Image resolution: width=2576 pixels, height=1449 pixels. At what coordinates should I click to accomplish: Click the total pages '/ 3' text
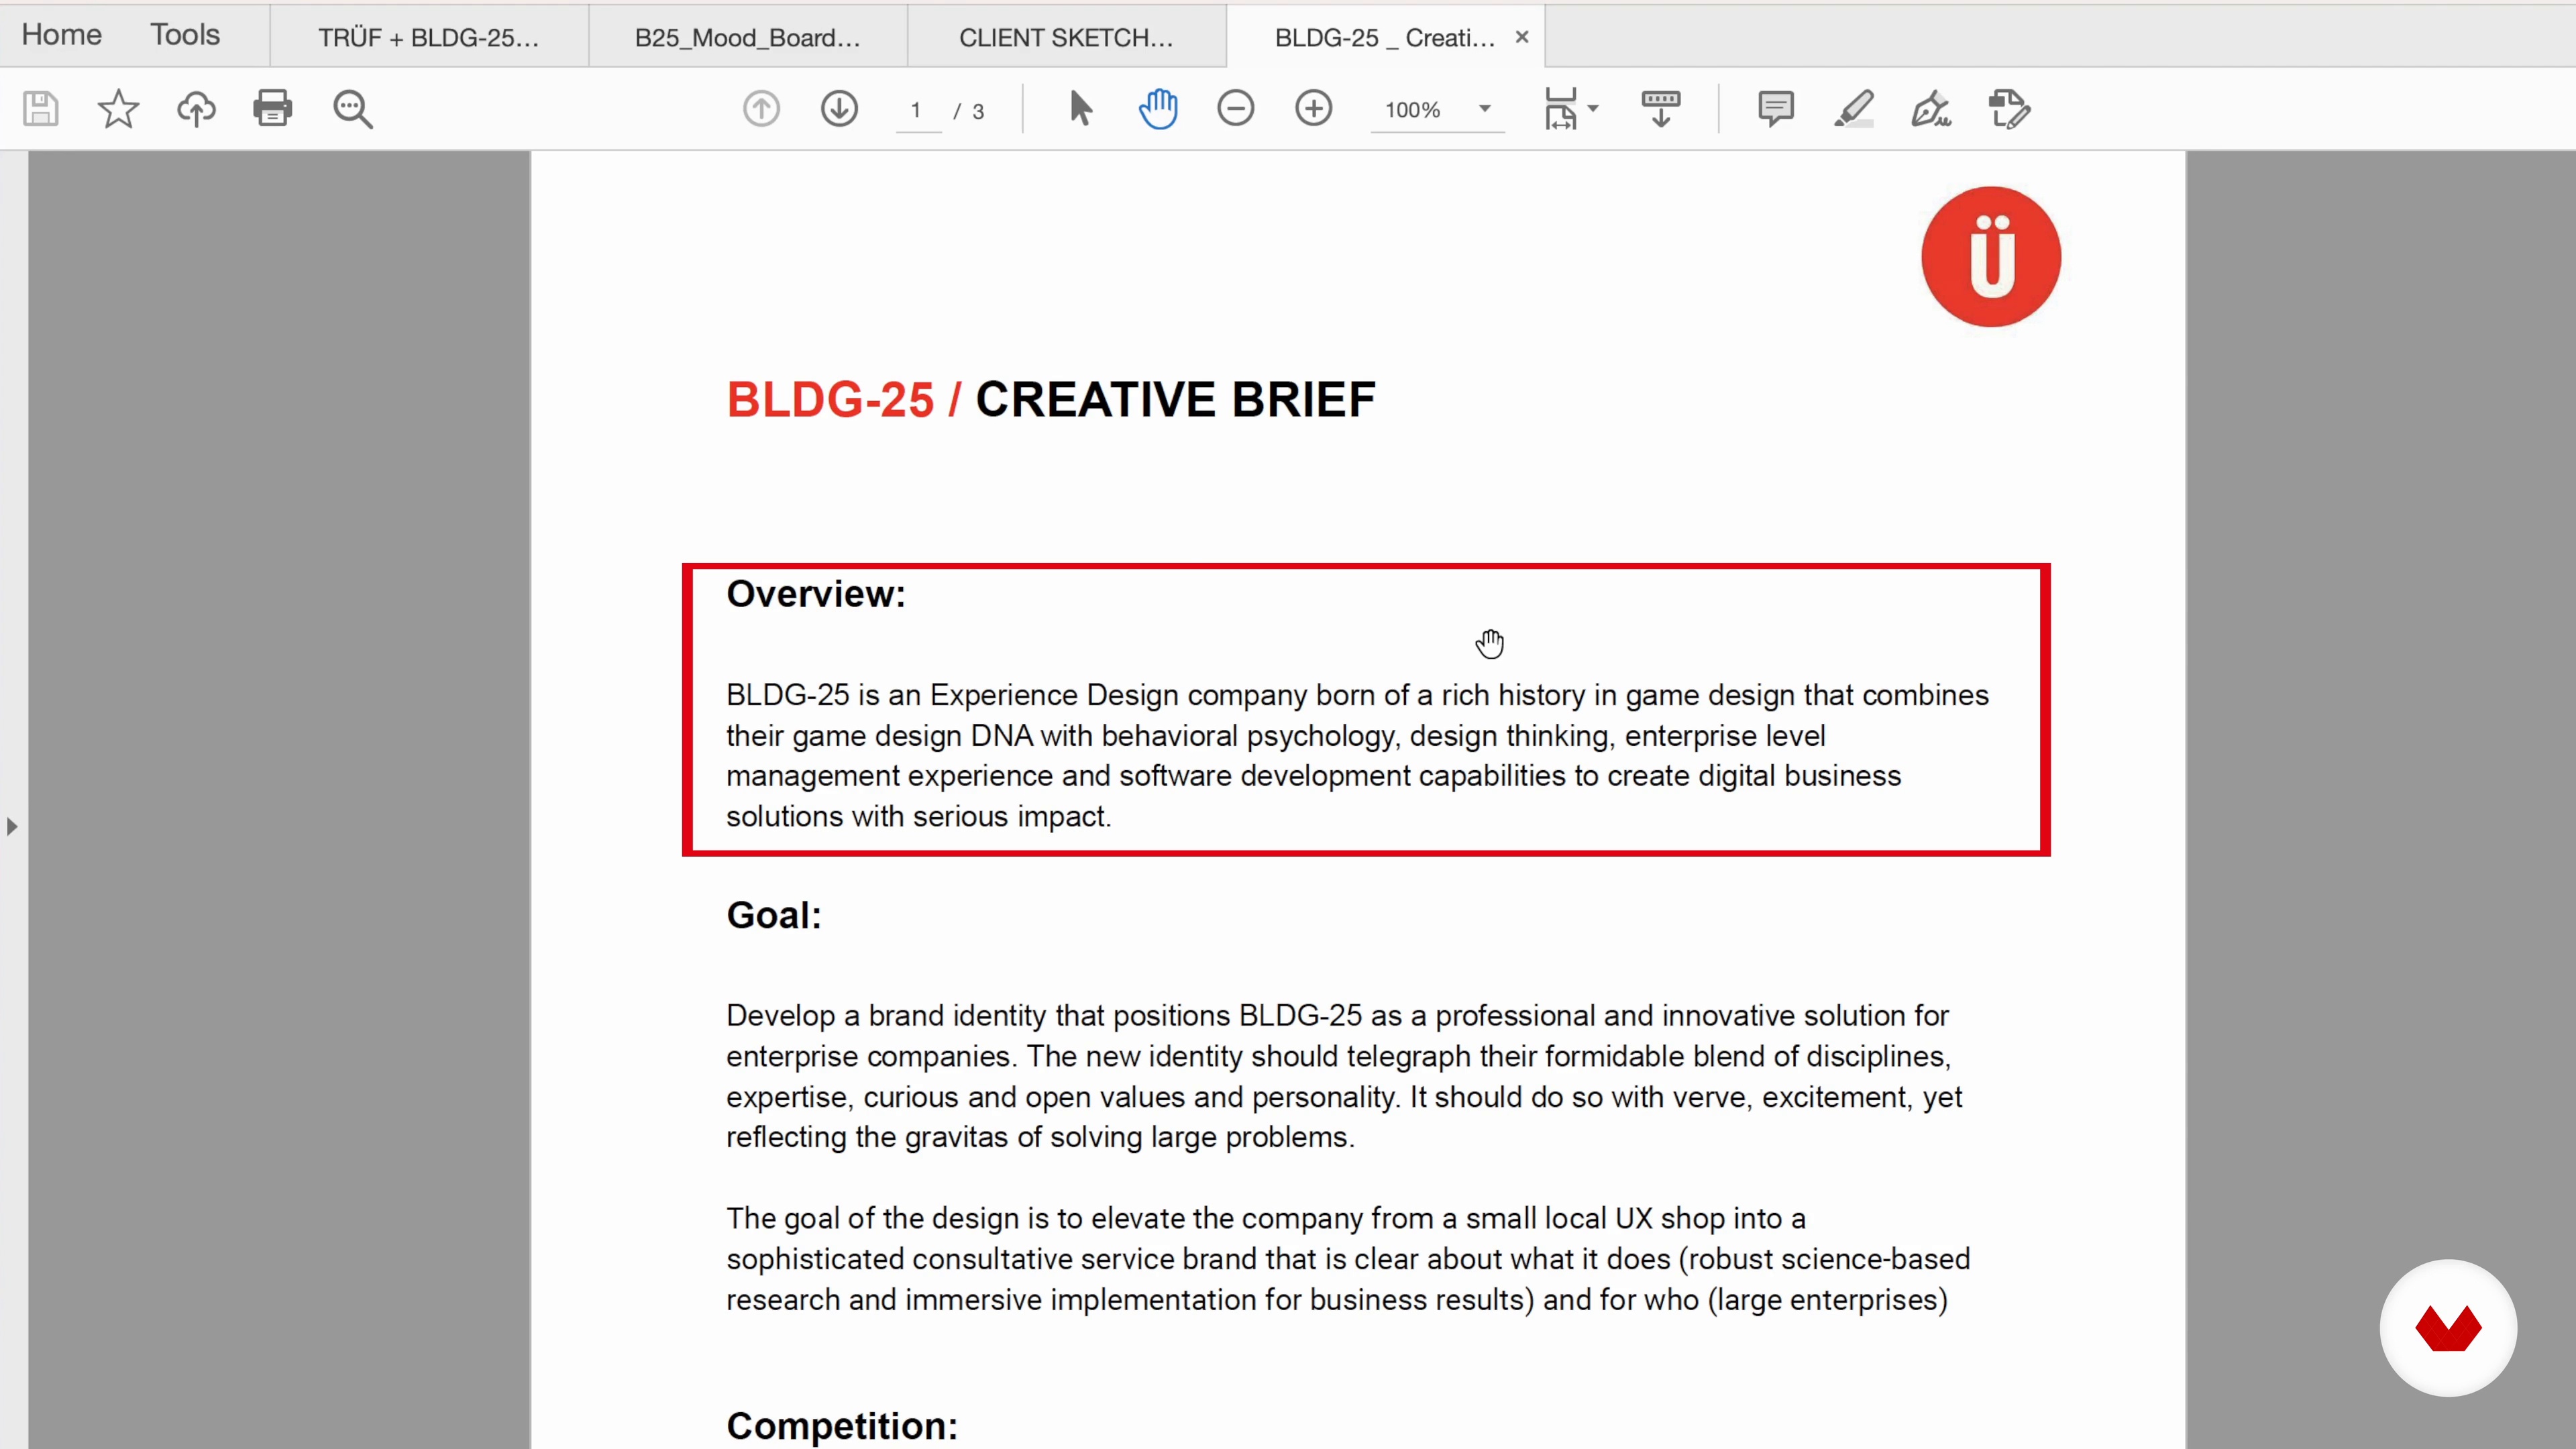point(968,111)
